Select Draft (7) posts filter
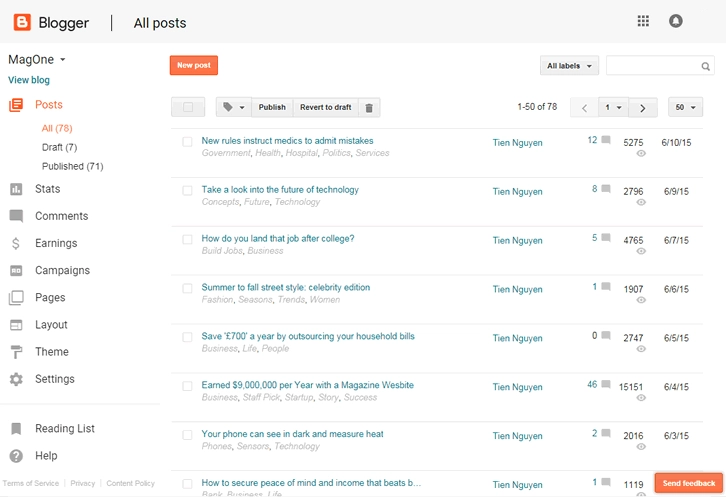The image size is (726, 497). tap(59, 148)
